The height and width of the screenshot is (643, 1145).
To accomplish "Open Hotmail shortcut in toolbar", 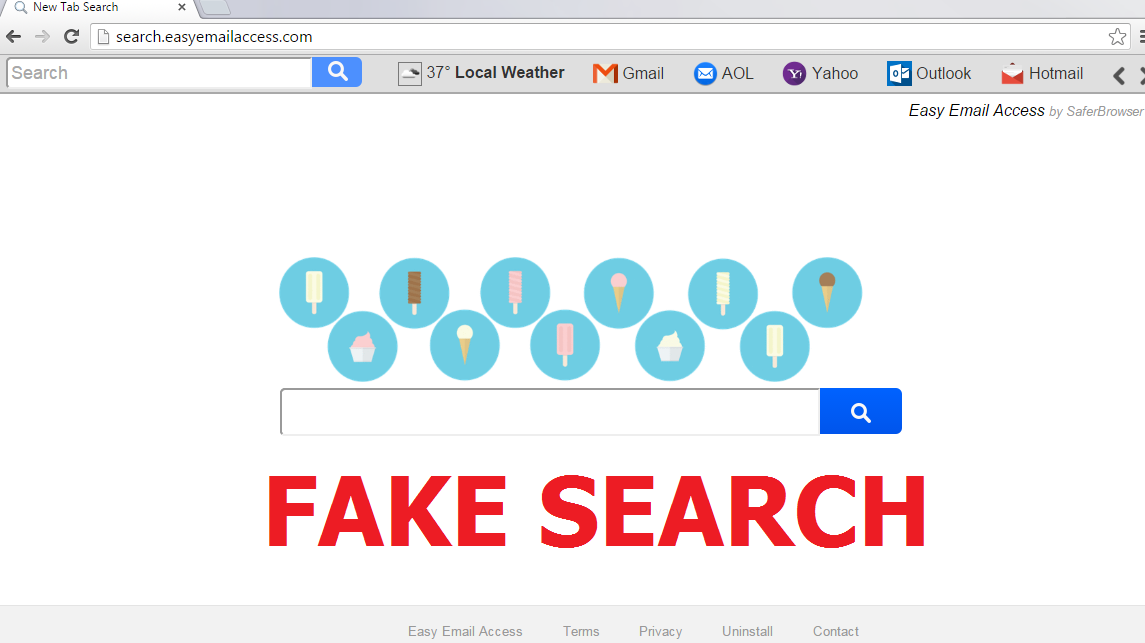I will point(1042,73).
